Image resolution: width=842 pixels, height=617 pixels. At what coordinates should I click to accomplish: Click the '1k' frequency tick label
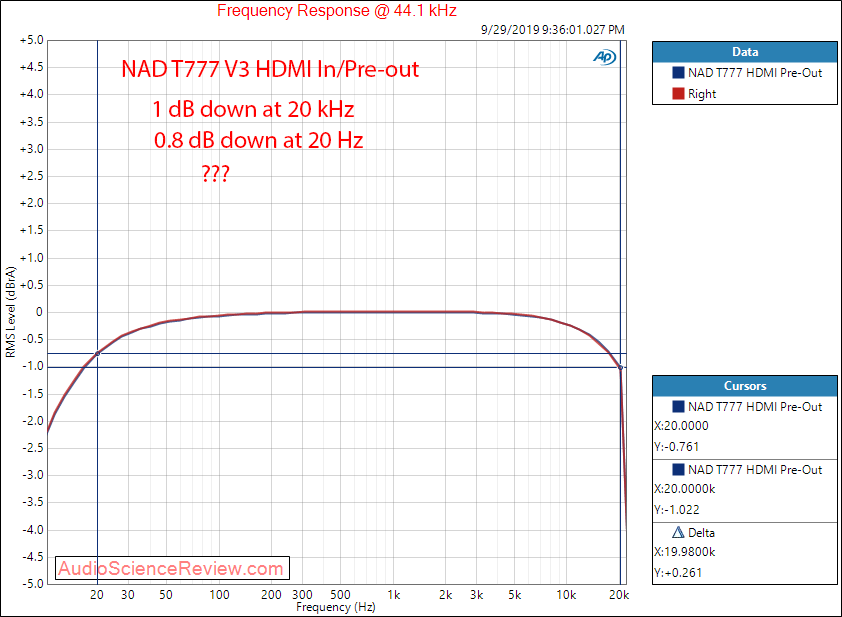pyautogui.click(x=394, y=595)
